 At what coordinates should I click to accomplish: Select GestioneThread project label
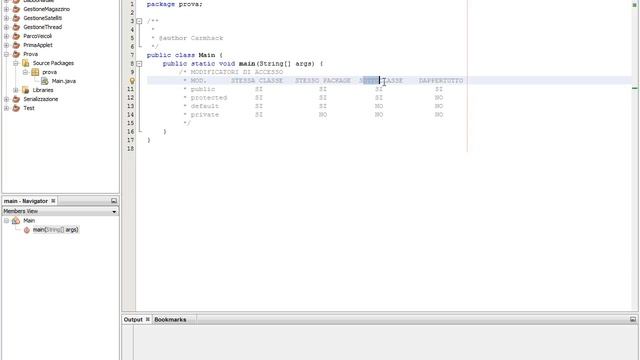[43, 27]
